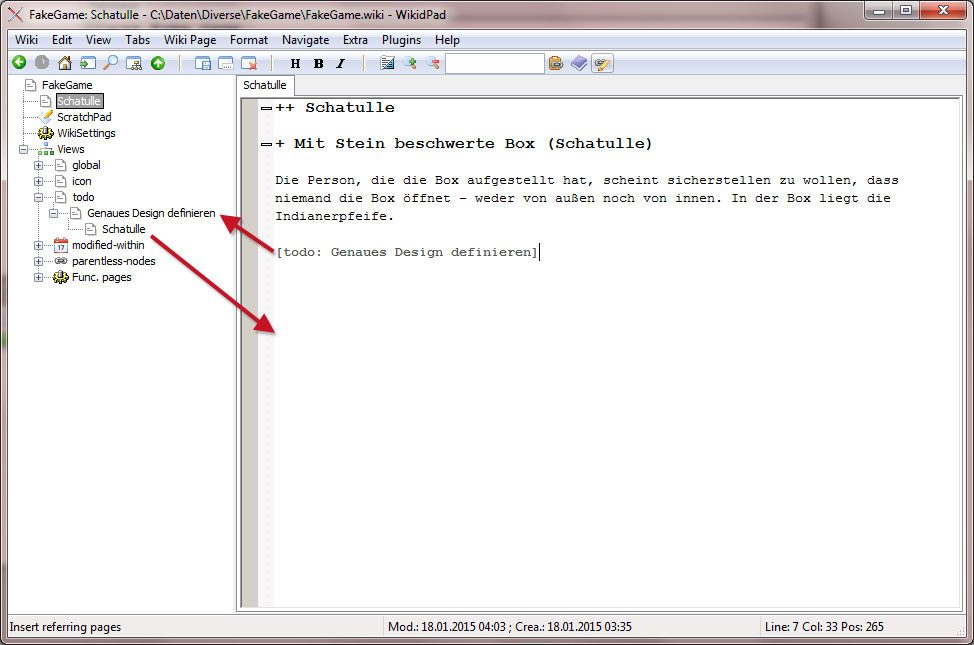Click the zoom in toolbar icon
Viewport: 974px width, 645px height.
coord(410,63)
